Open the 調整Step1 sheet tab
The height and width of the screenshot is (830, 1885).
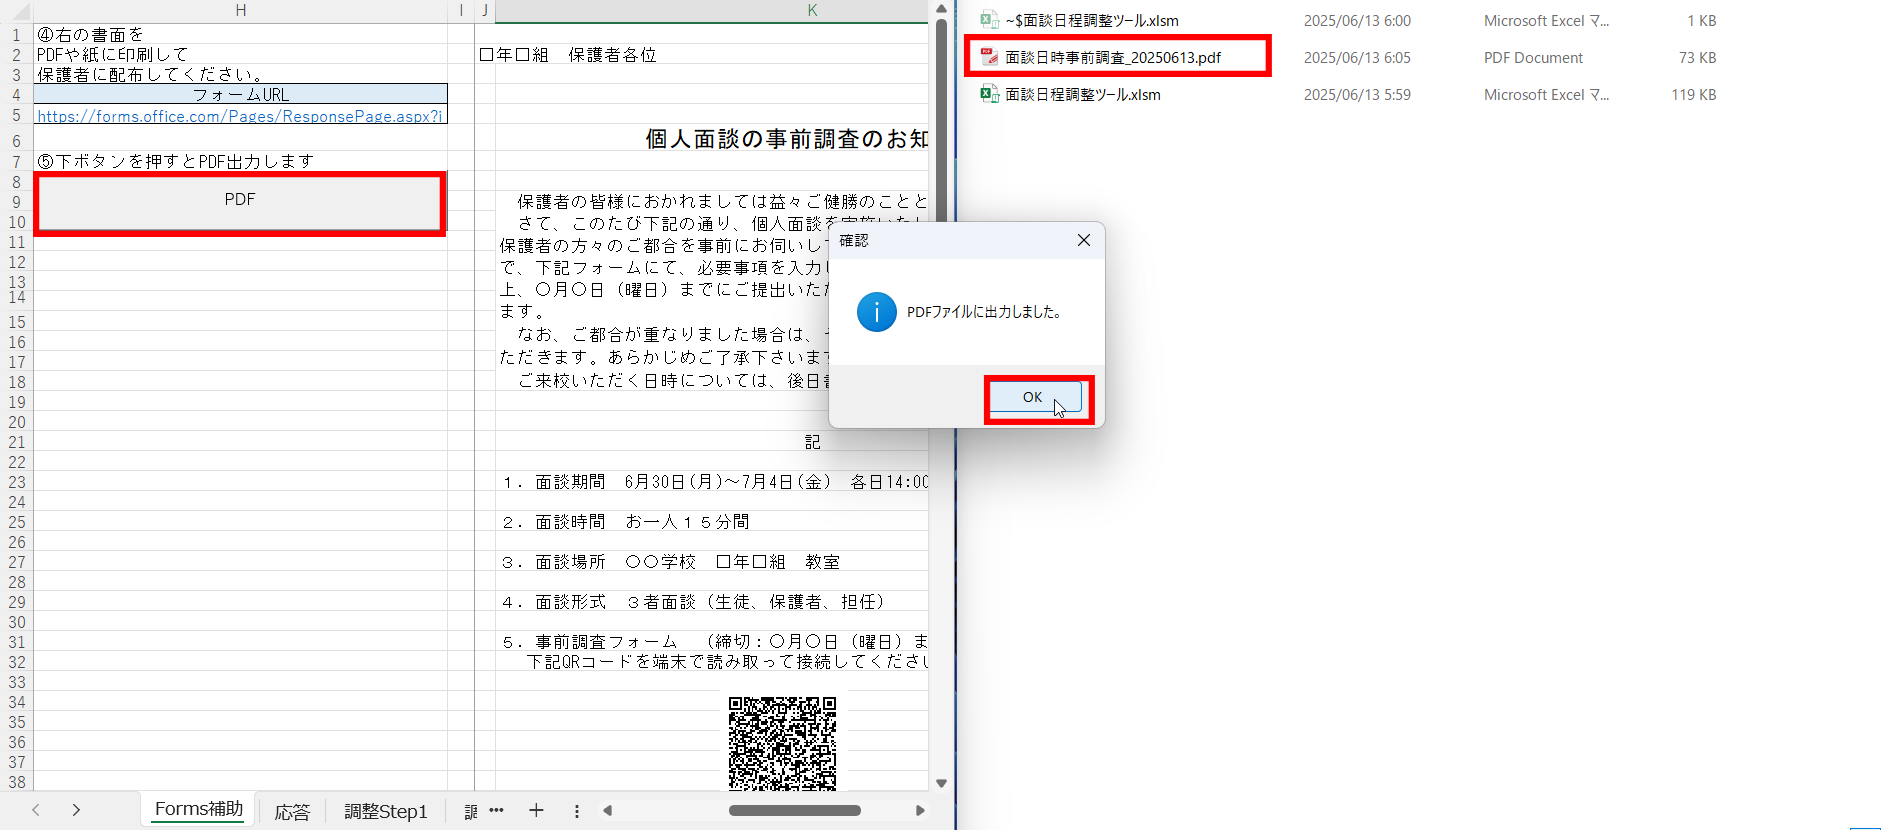(385, 811)
